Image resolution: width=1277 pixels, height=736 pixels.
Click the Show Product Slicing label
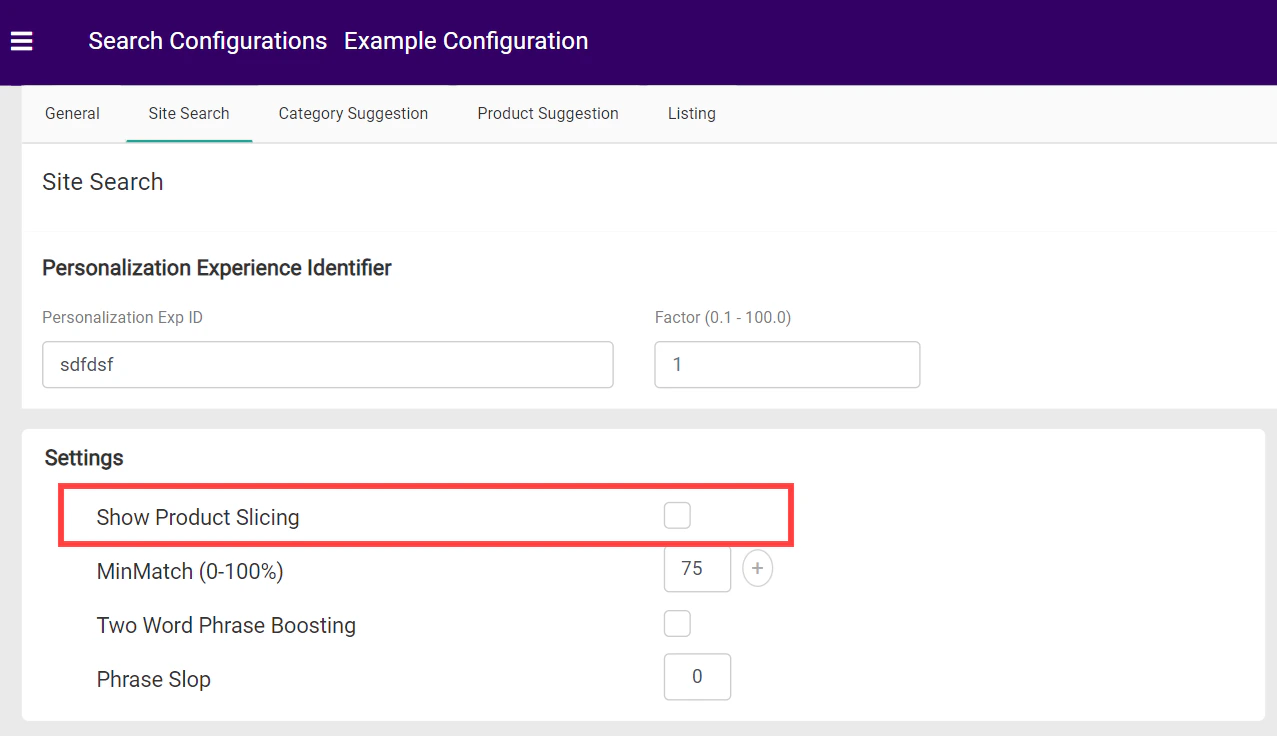point(198,517)
